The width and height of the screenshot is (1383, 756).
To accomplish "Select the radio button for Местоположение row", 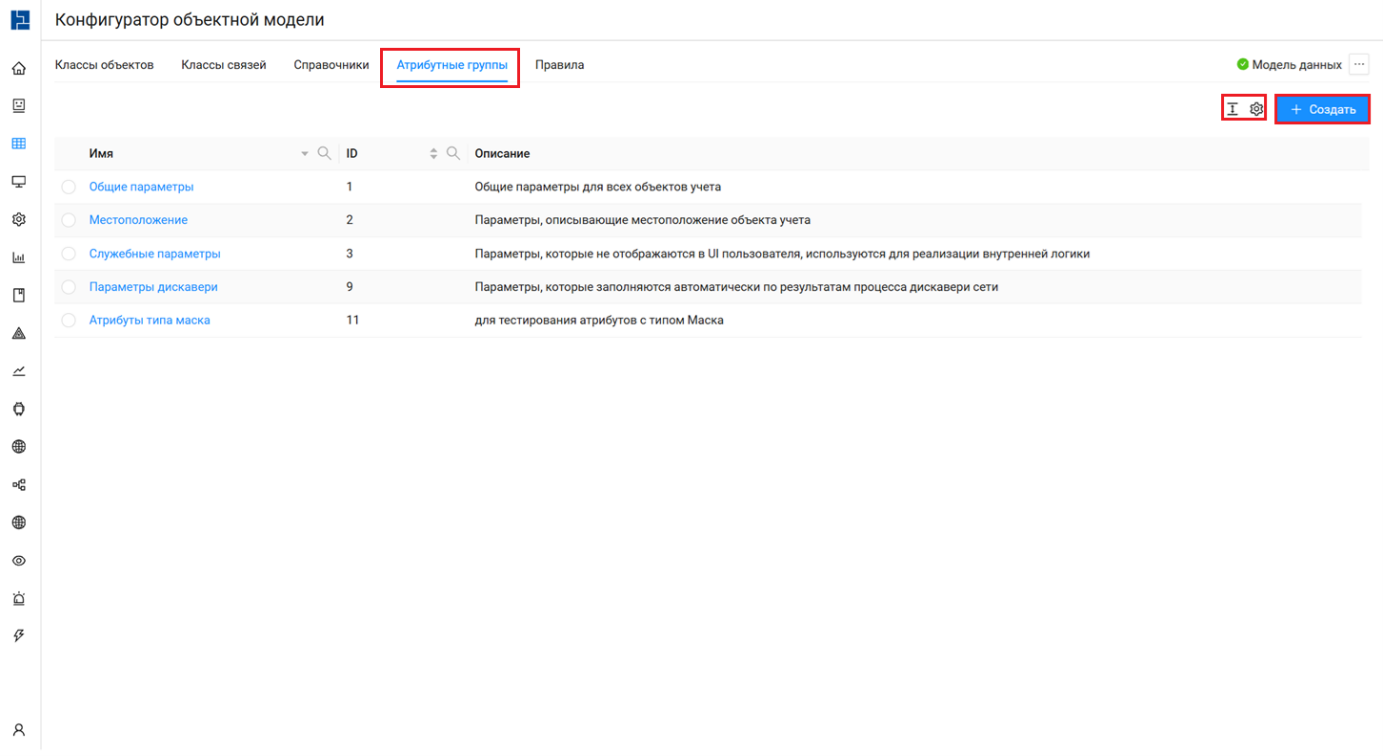I will (x=68, y=220).
